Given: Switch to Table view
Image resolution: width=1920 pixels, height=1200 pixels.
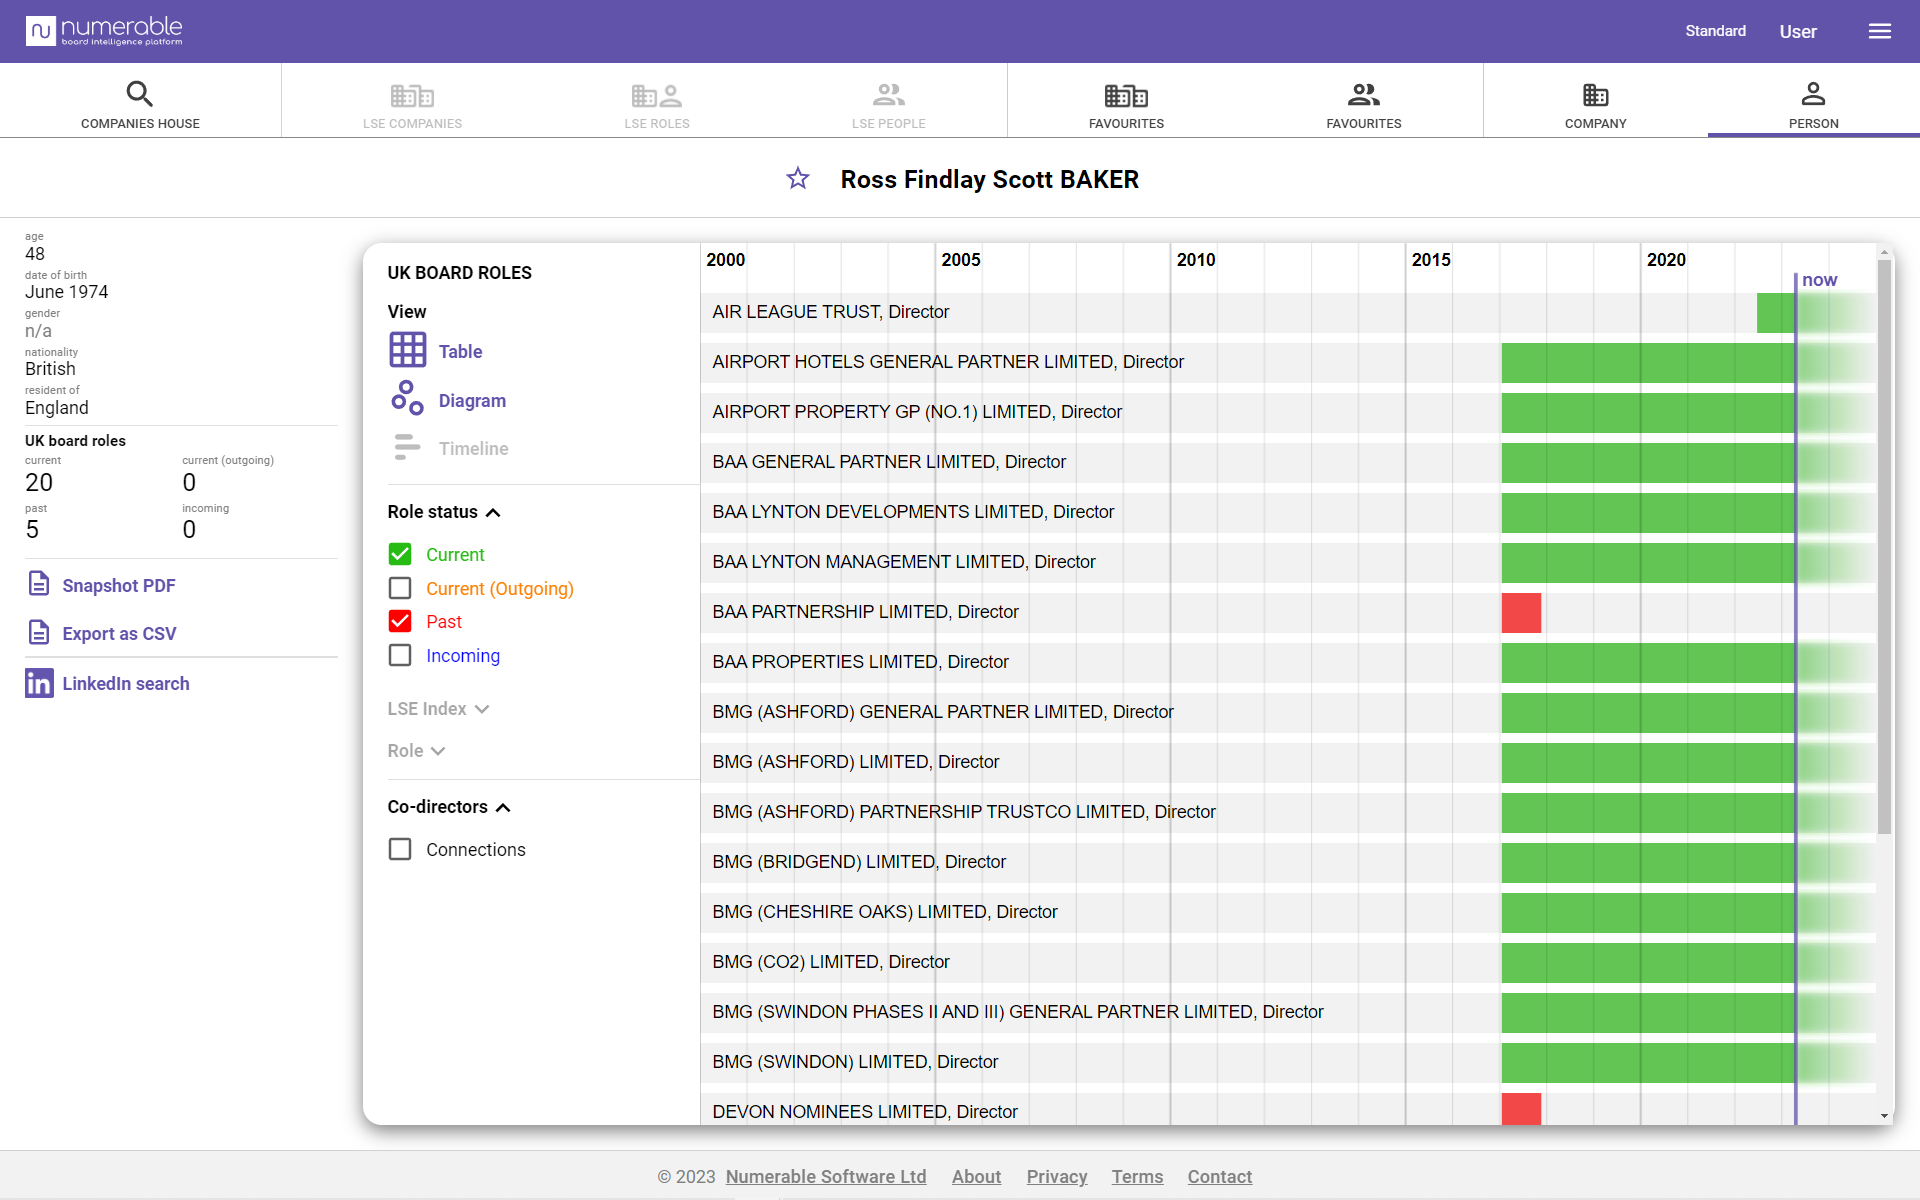Looking at the screenshot, I should [x=460, y=352].
